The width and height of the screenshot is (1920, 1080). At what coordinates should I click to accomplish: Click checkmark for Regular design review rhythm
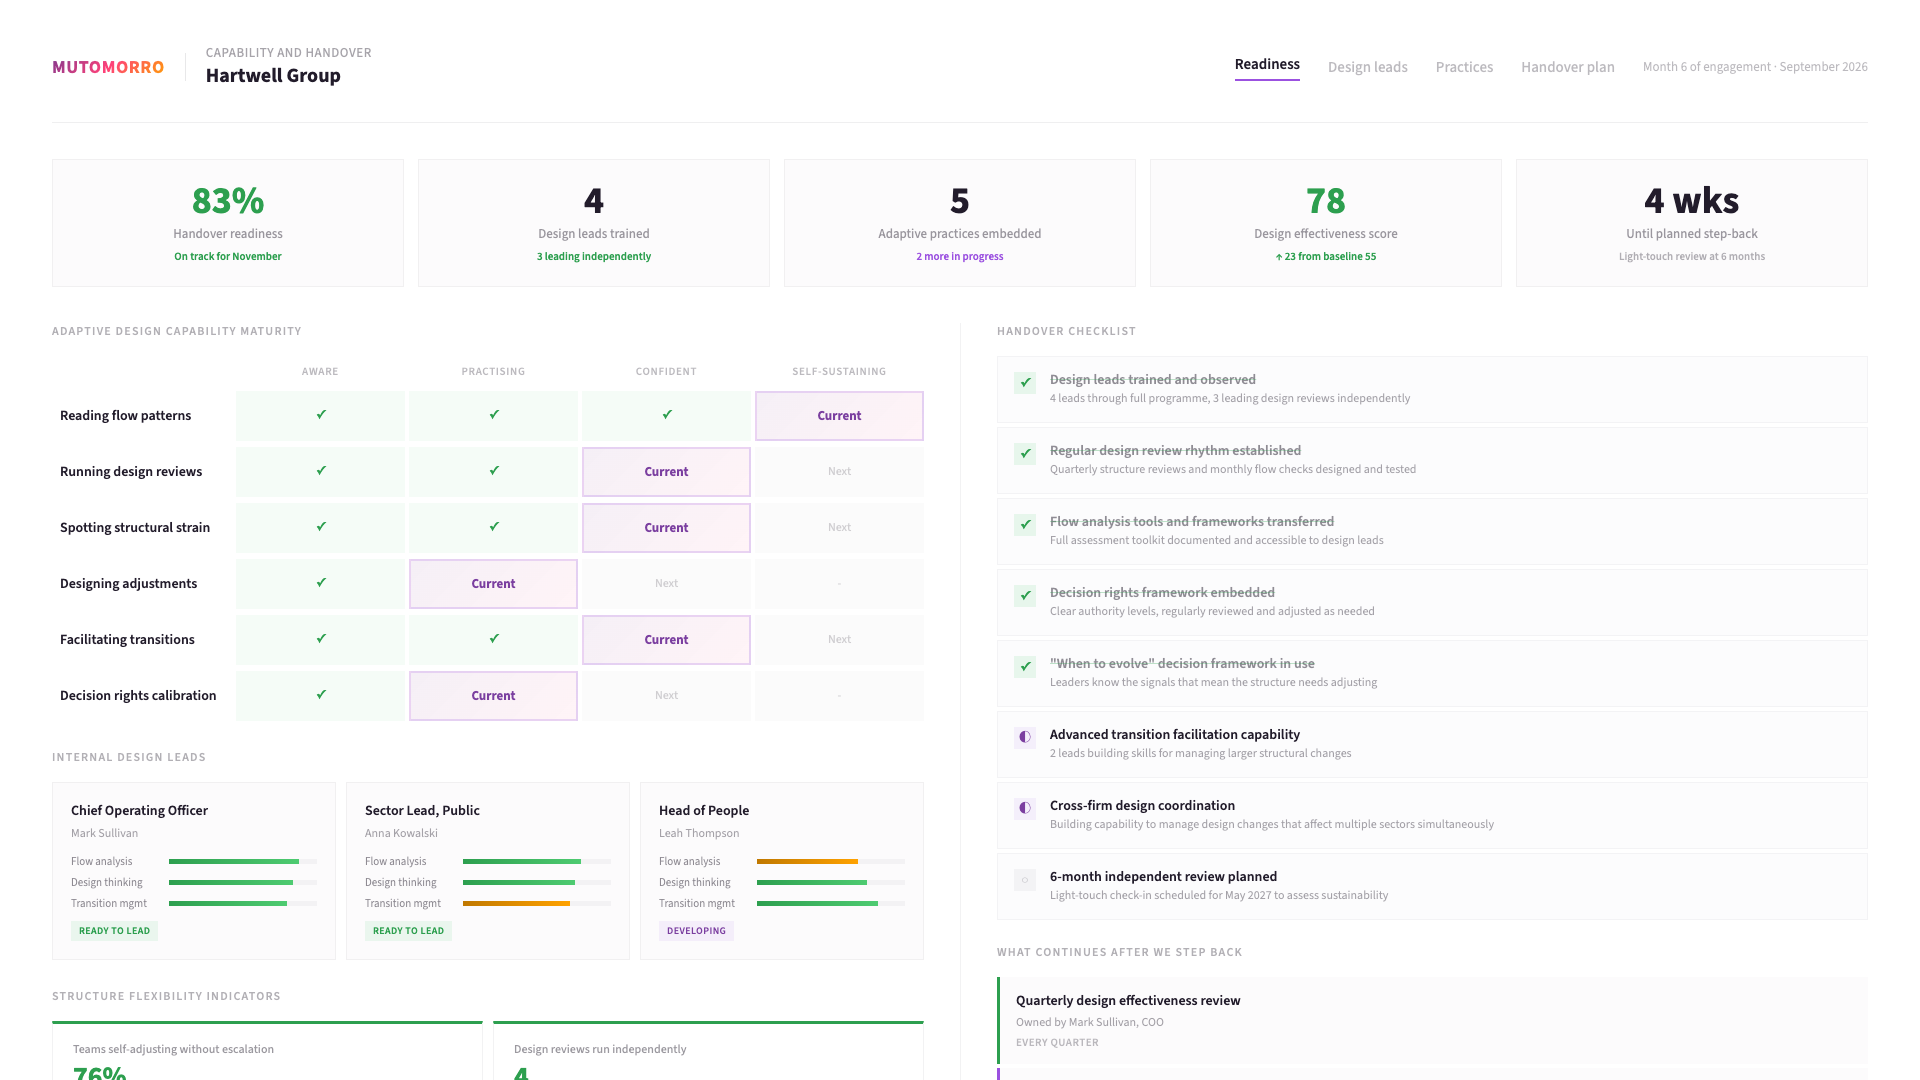(1025, 453)
